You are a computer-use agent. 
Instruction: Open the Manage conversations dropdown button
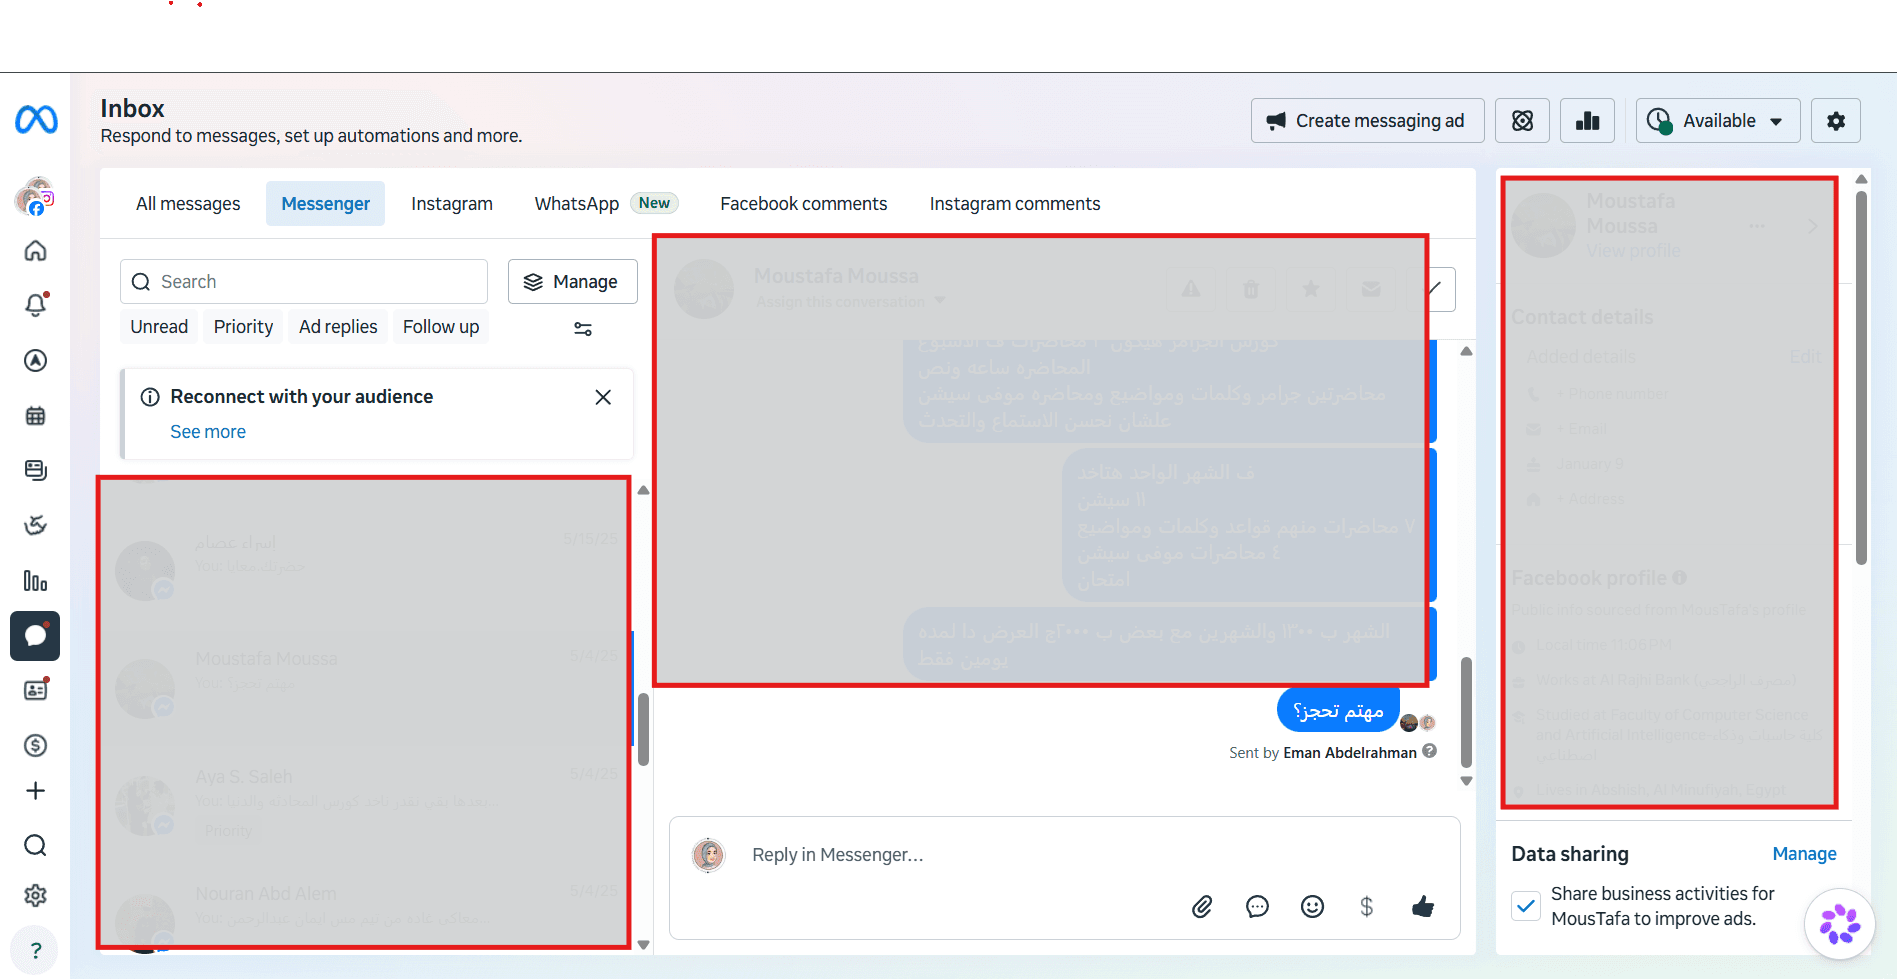[572, 282]
